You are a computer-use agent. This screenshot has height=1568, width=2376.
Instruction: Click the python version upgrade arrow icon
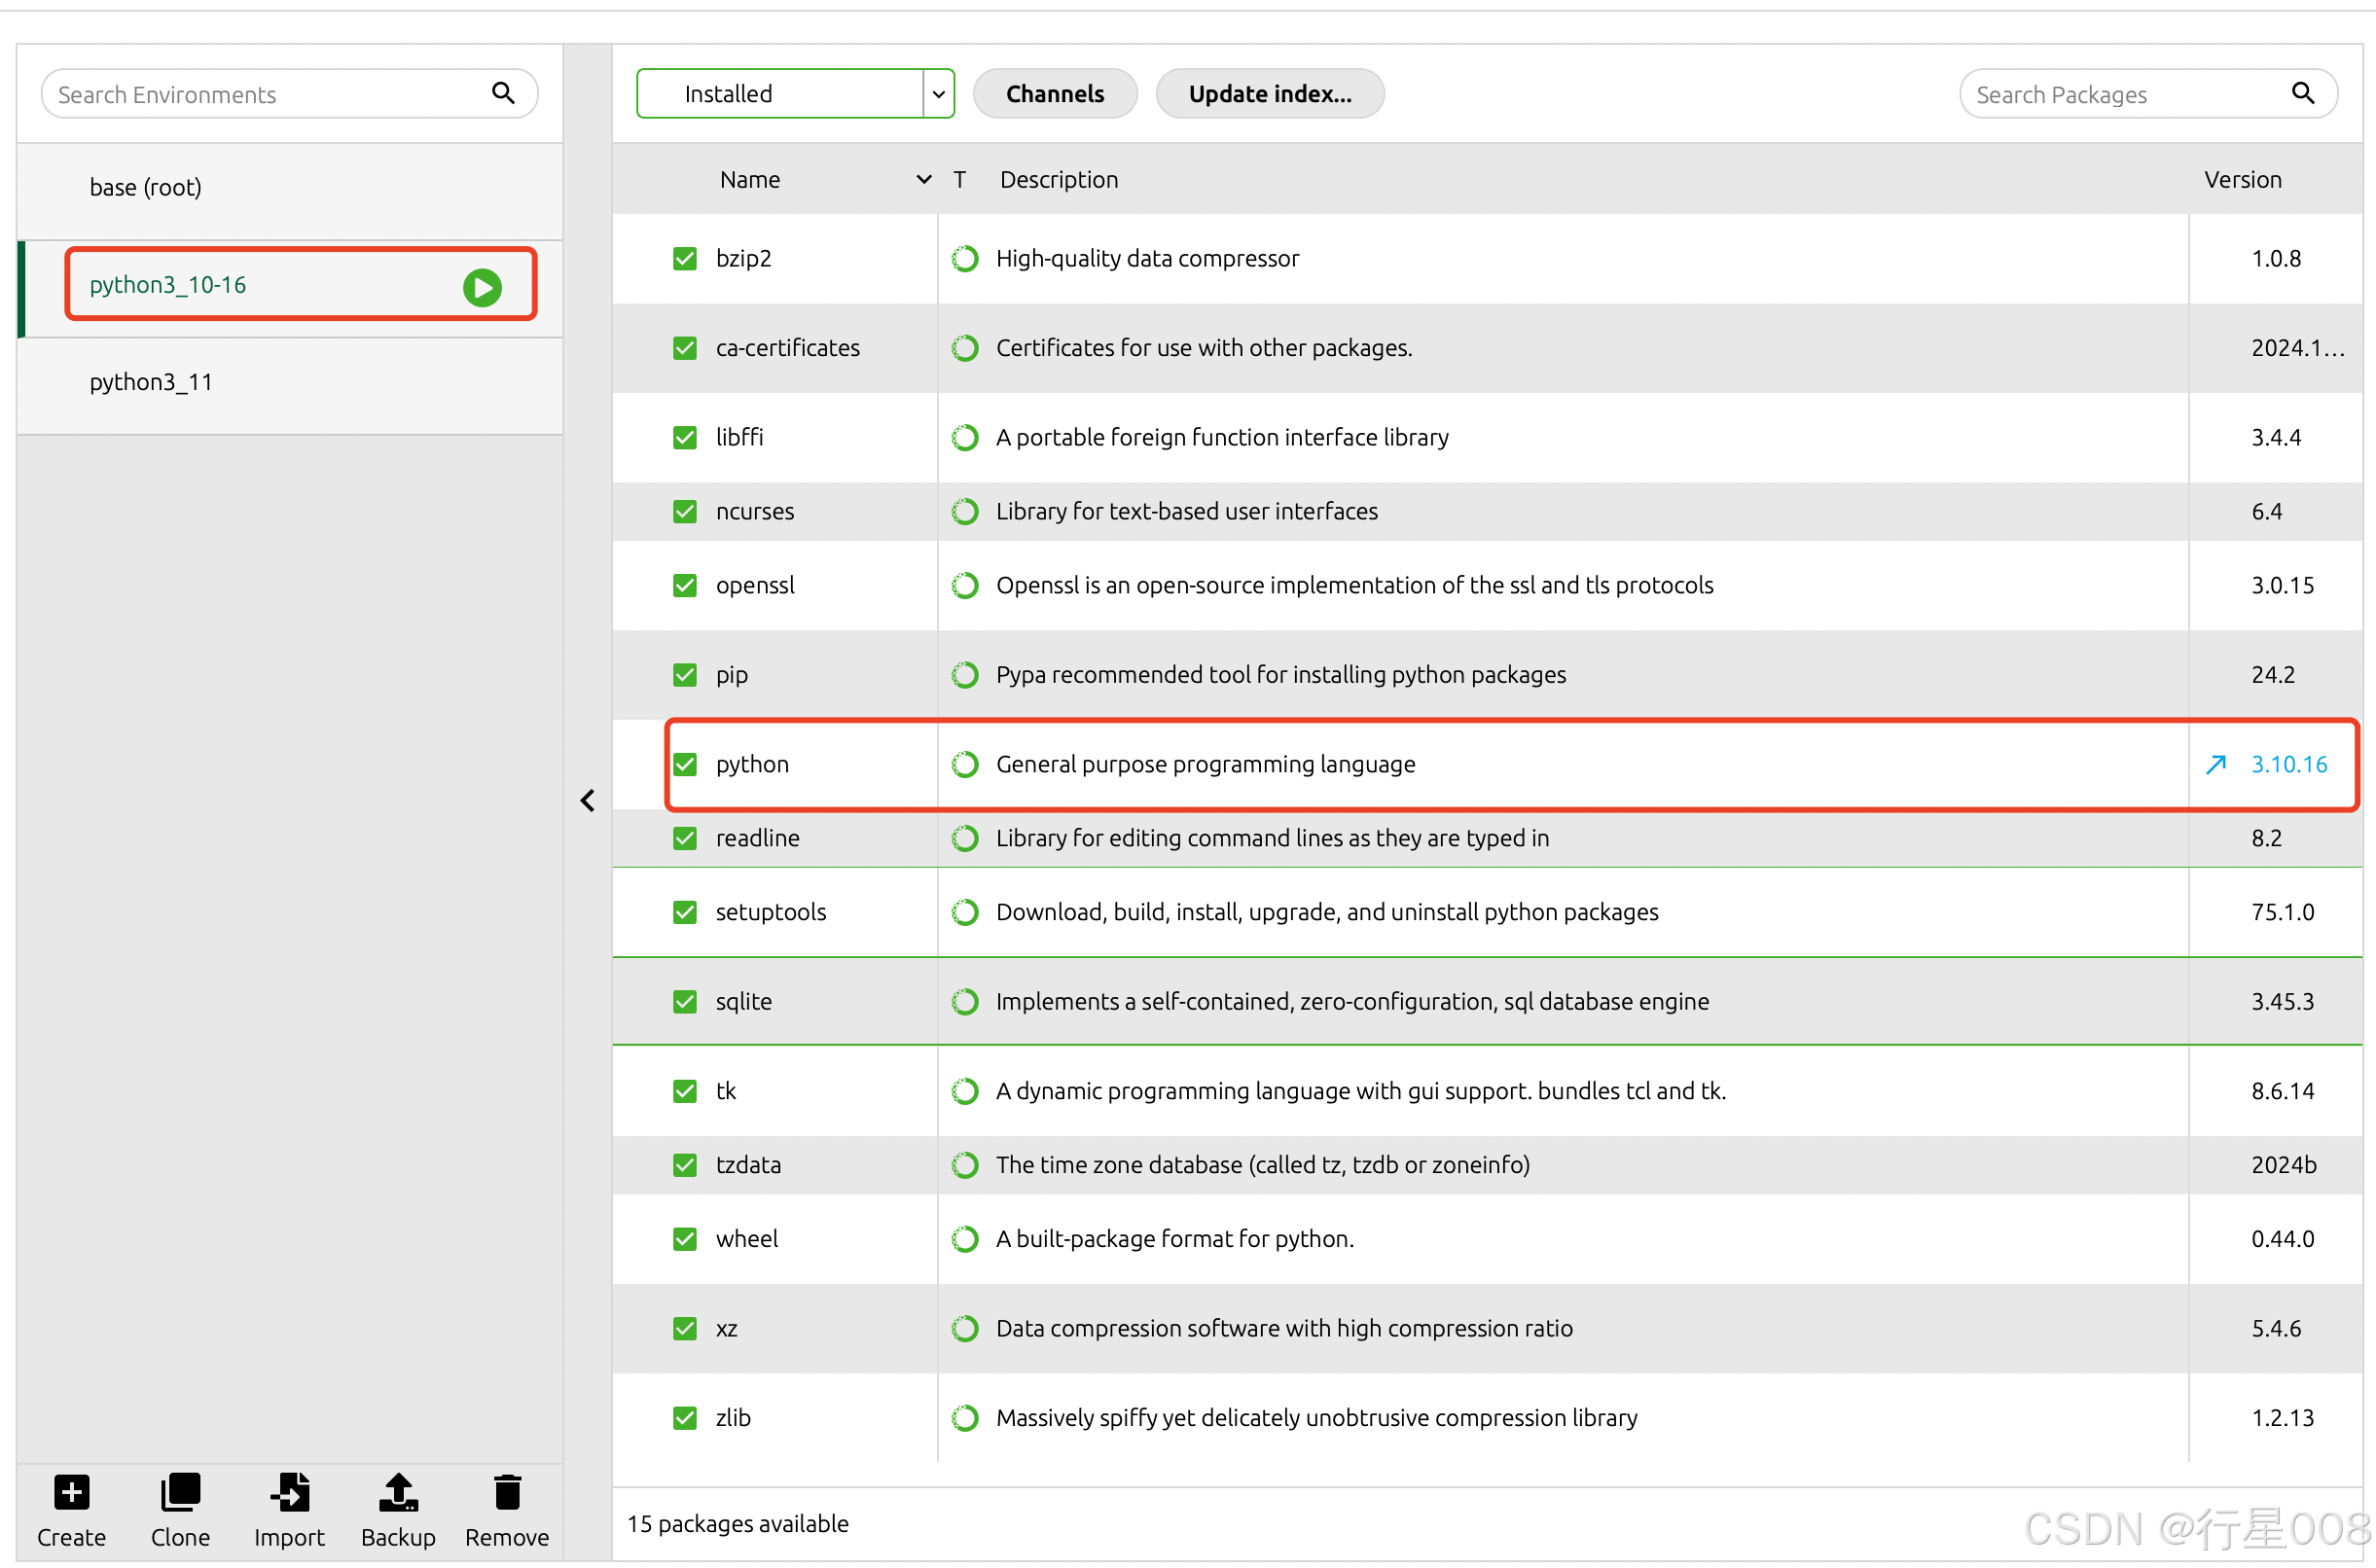2215,765
